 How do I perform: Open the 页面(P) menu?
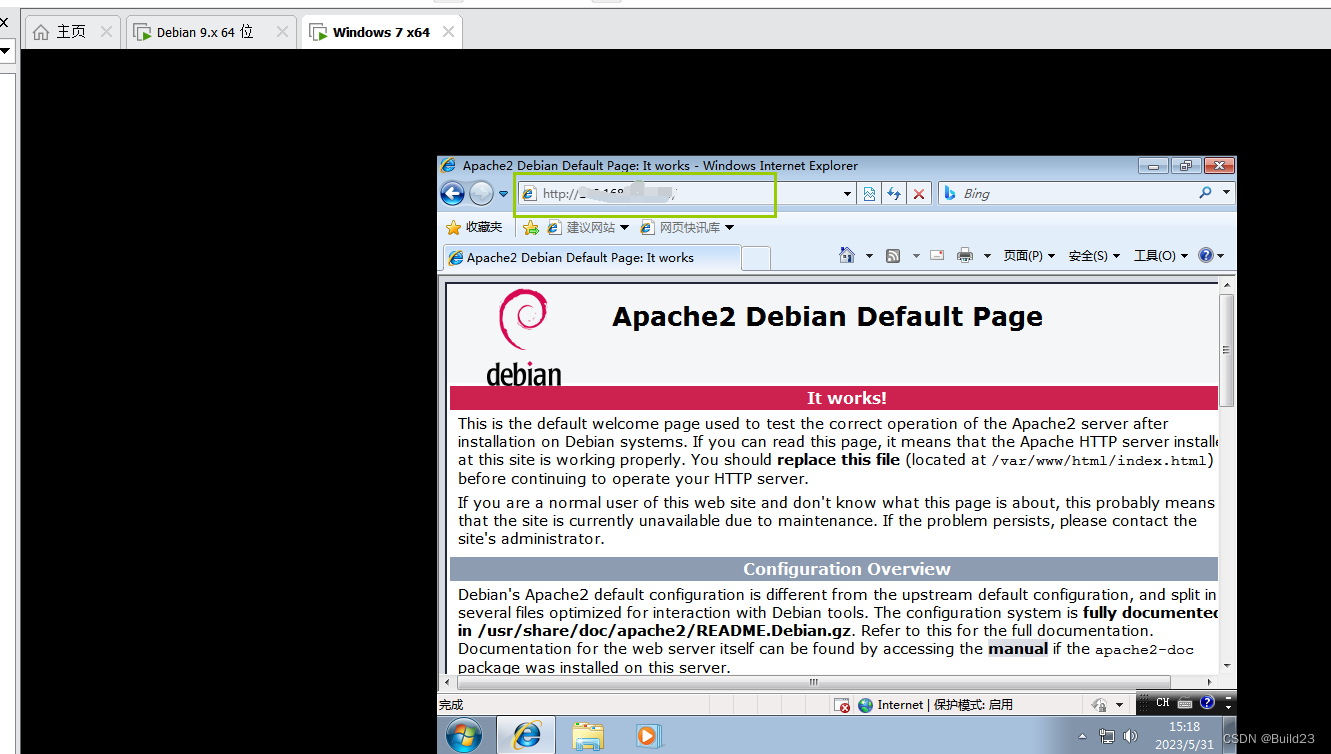(1029, 256)
